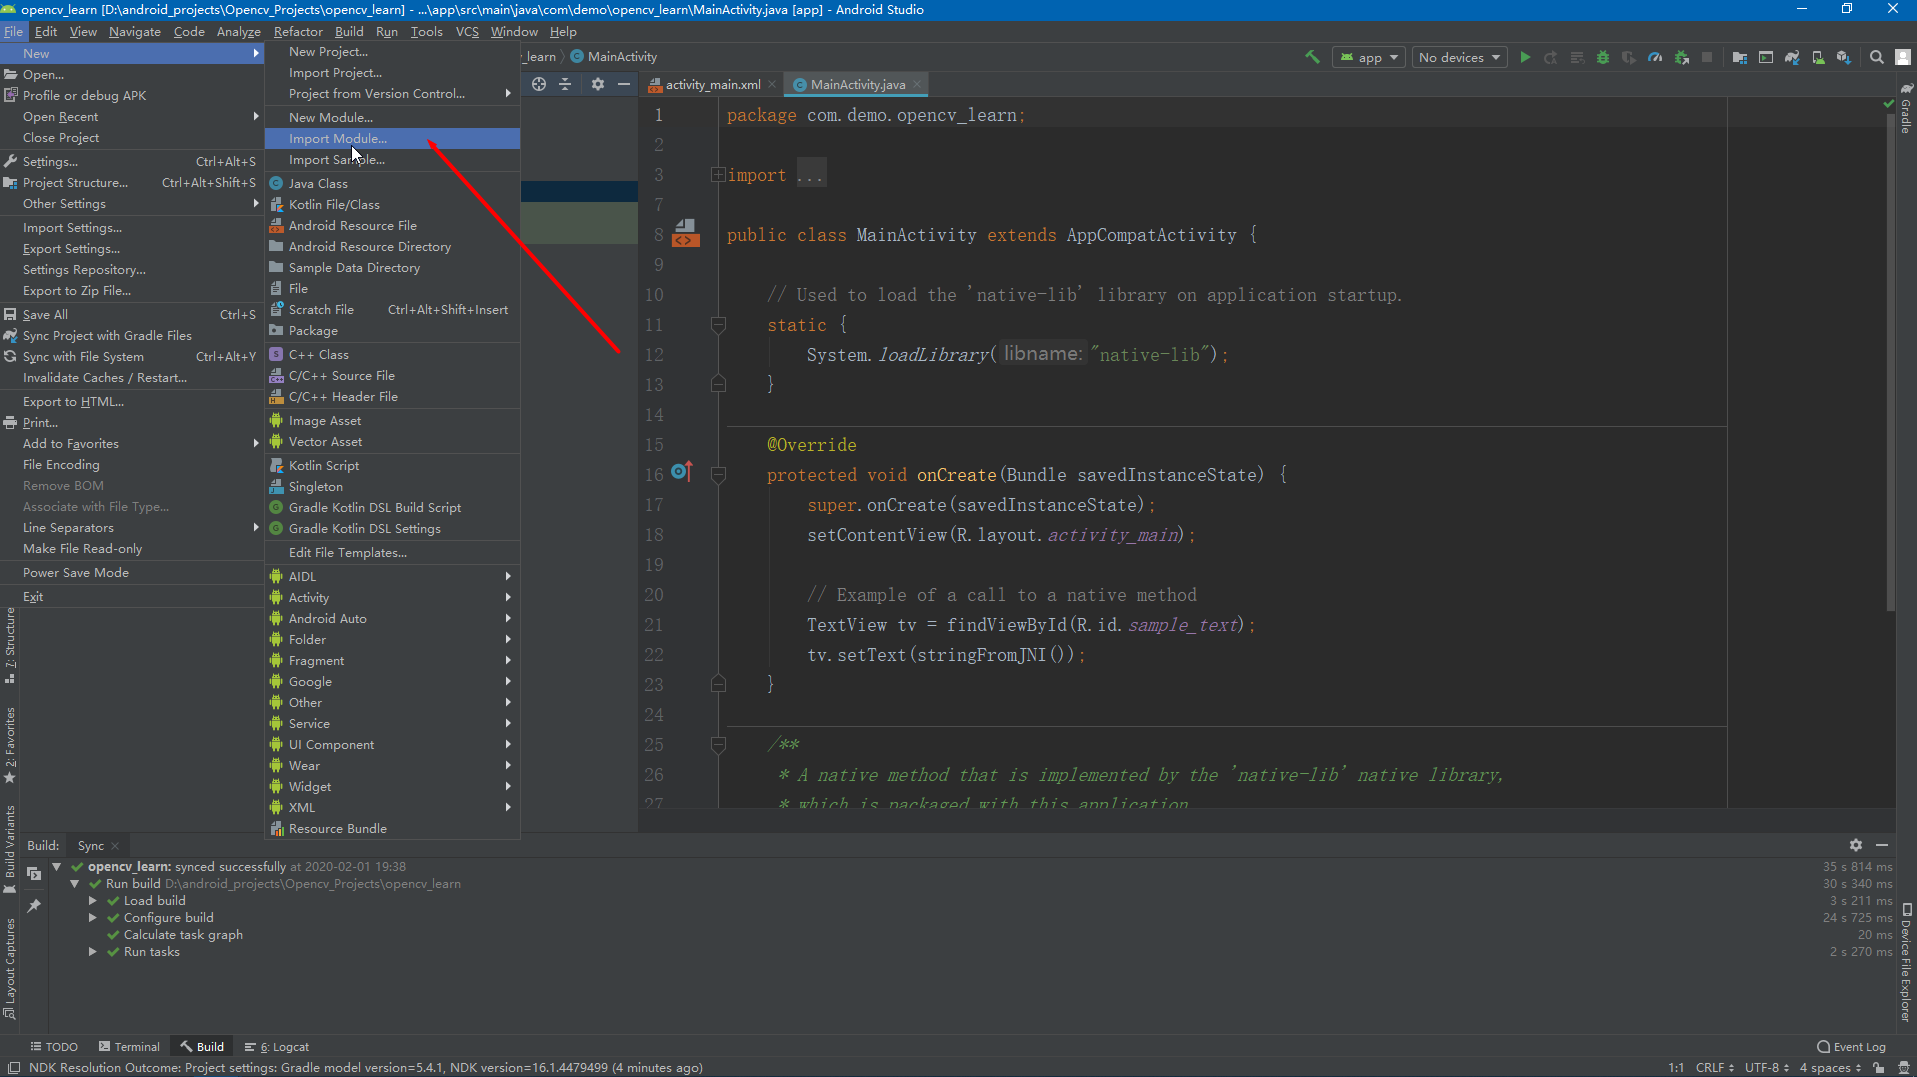This screenshot has height=1077, width=1917.
Task: Click Apply Changes and Restart Activity icon
Action: click(1551, 57)
